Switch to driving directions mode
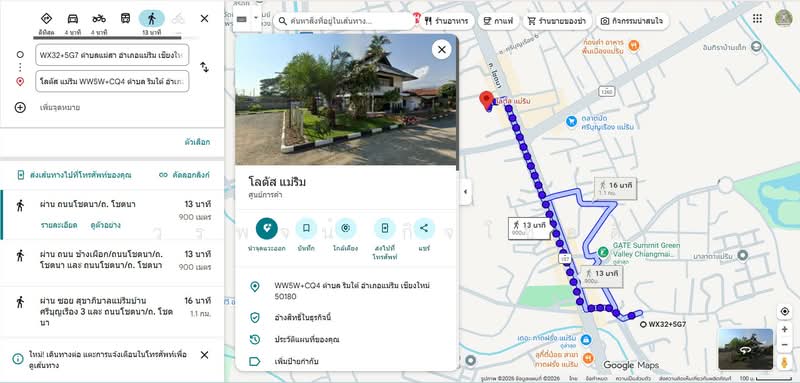Viewport: 800px width, 383px height. click(x=73, y=18)
